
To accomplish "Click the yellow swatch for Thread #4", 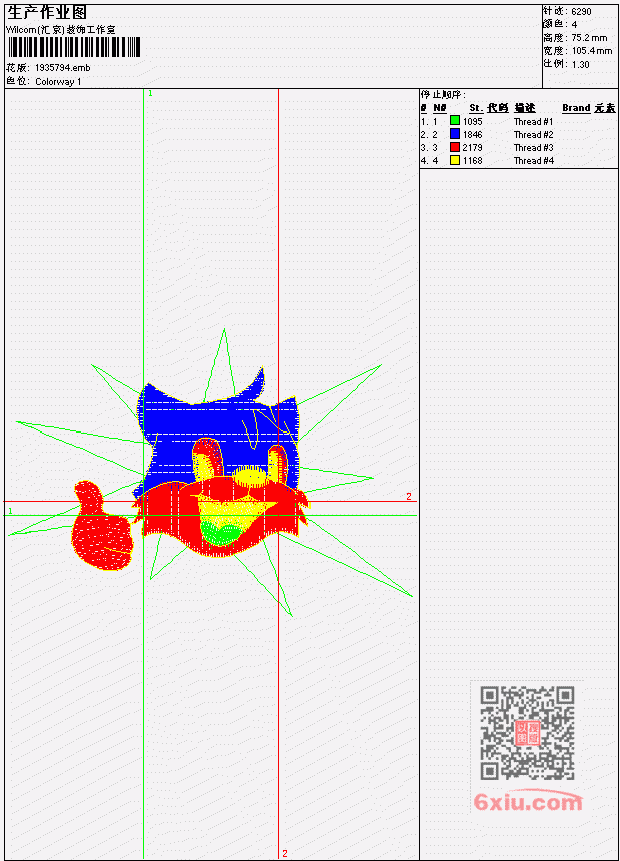I will pyautogui.click(x=455, y=160).
